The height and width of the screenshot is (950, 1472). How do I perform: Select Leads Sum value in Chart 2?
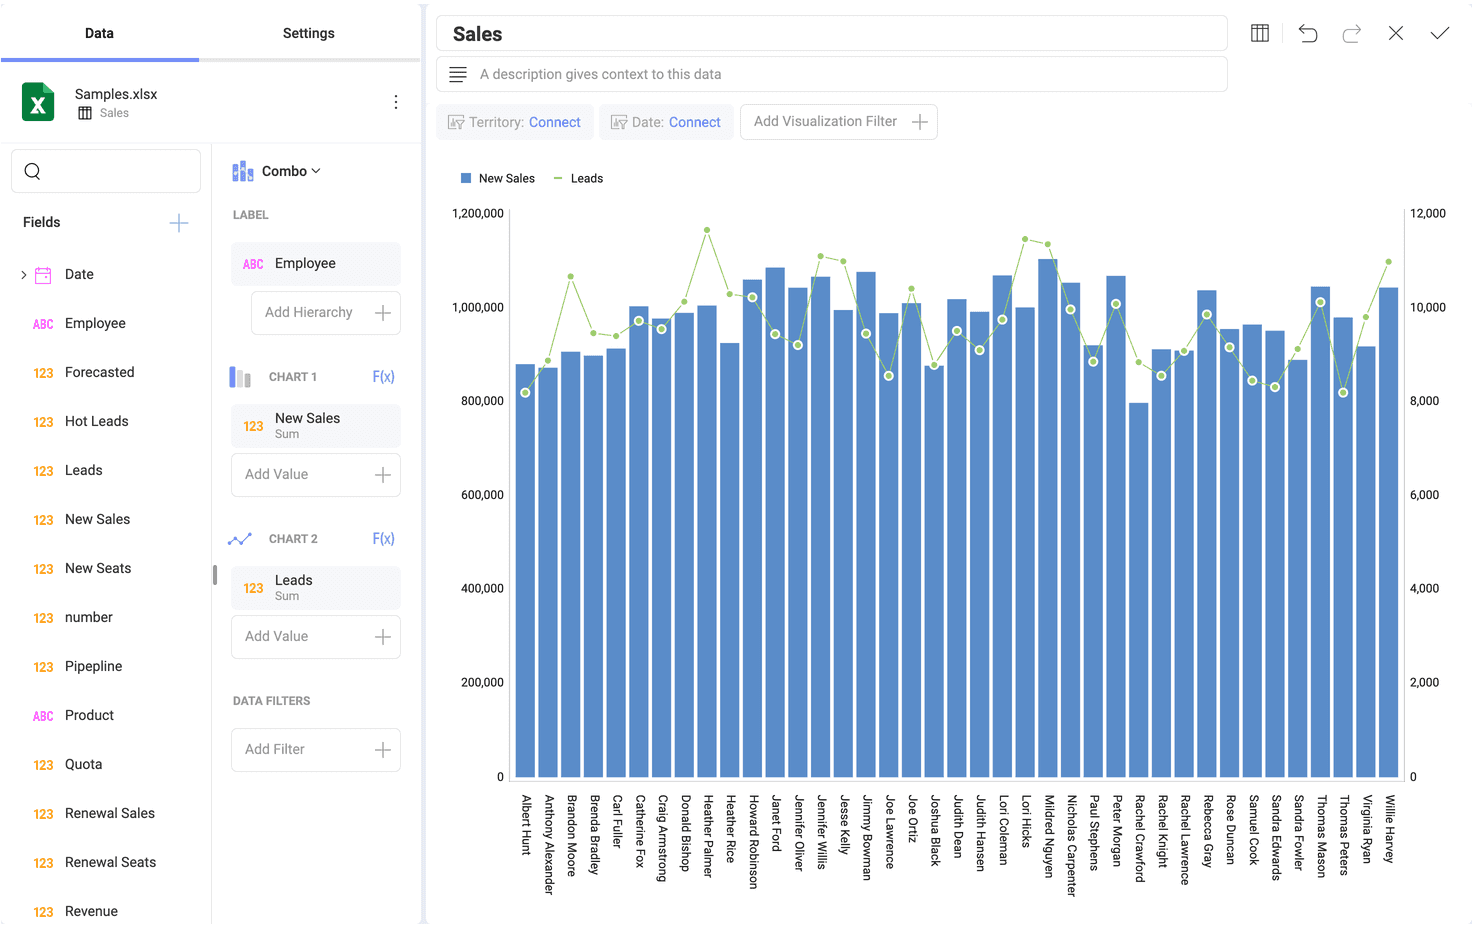(x=316, y=588)
